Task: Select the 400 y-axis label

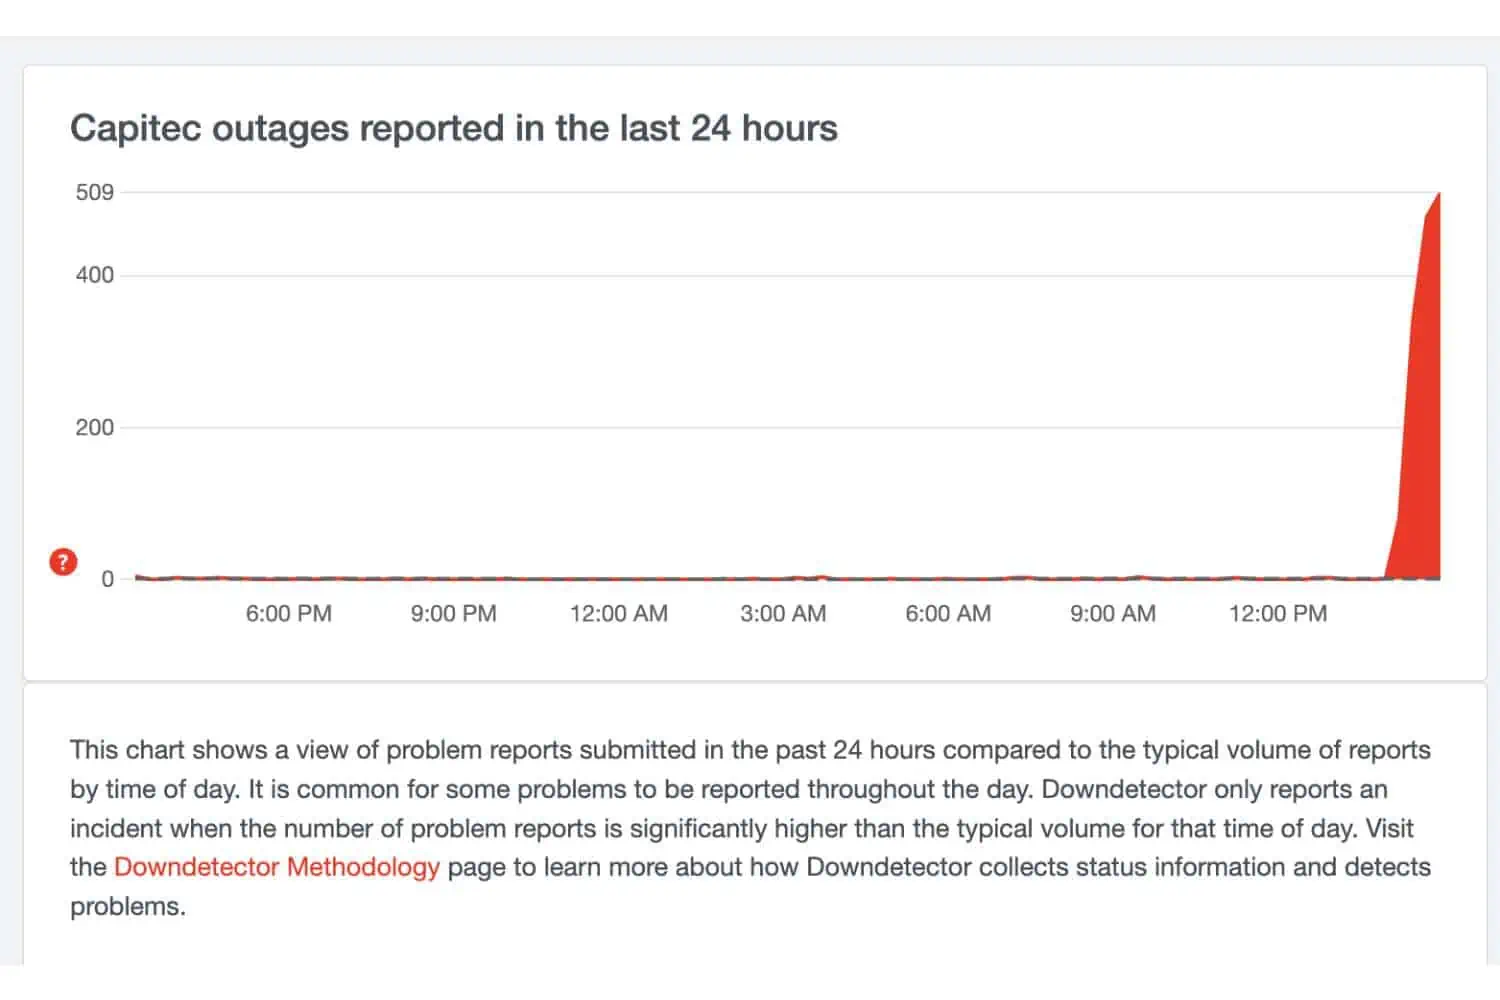Action: tap(95, 275)
